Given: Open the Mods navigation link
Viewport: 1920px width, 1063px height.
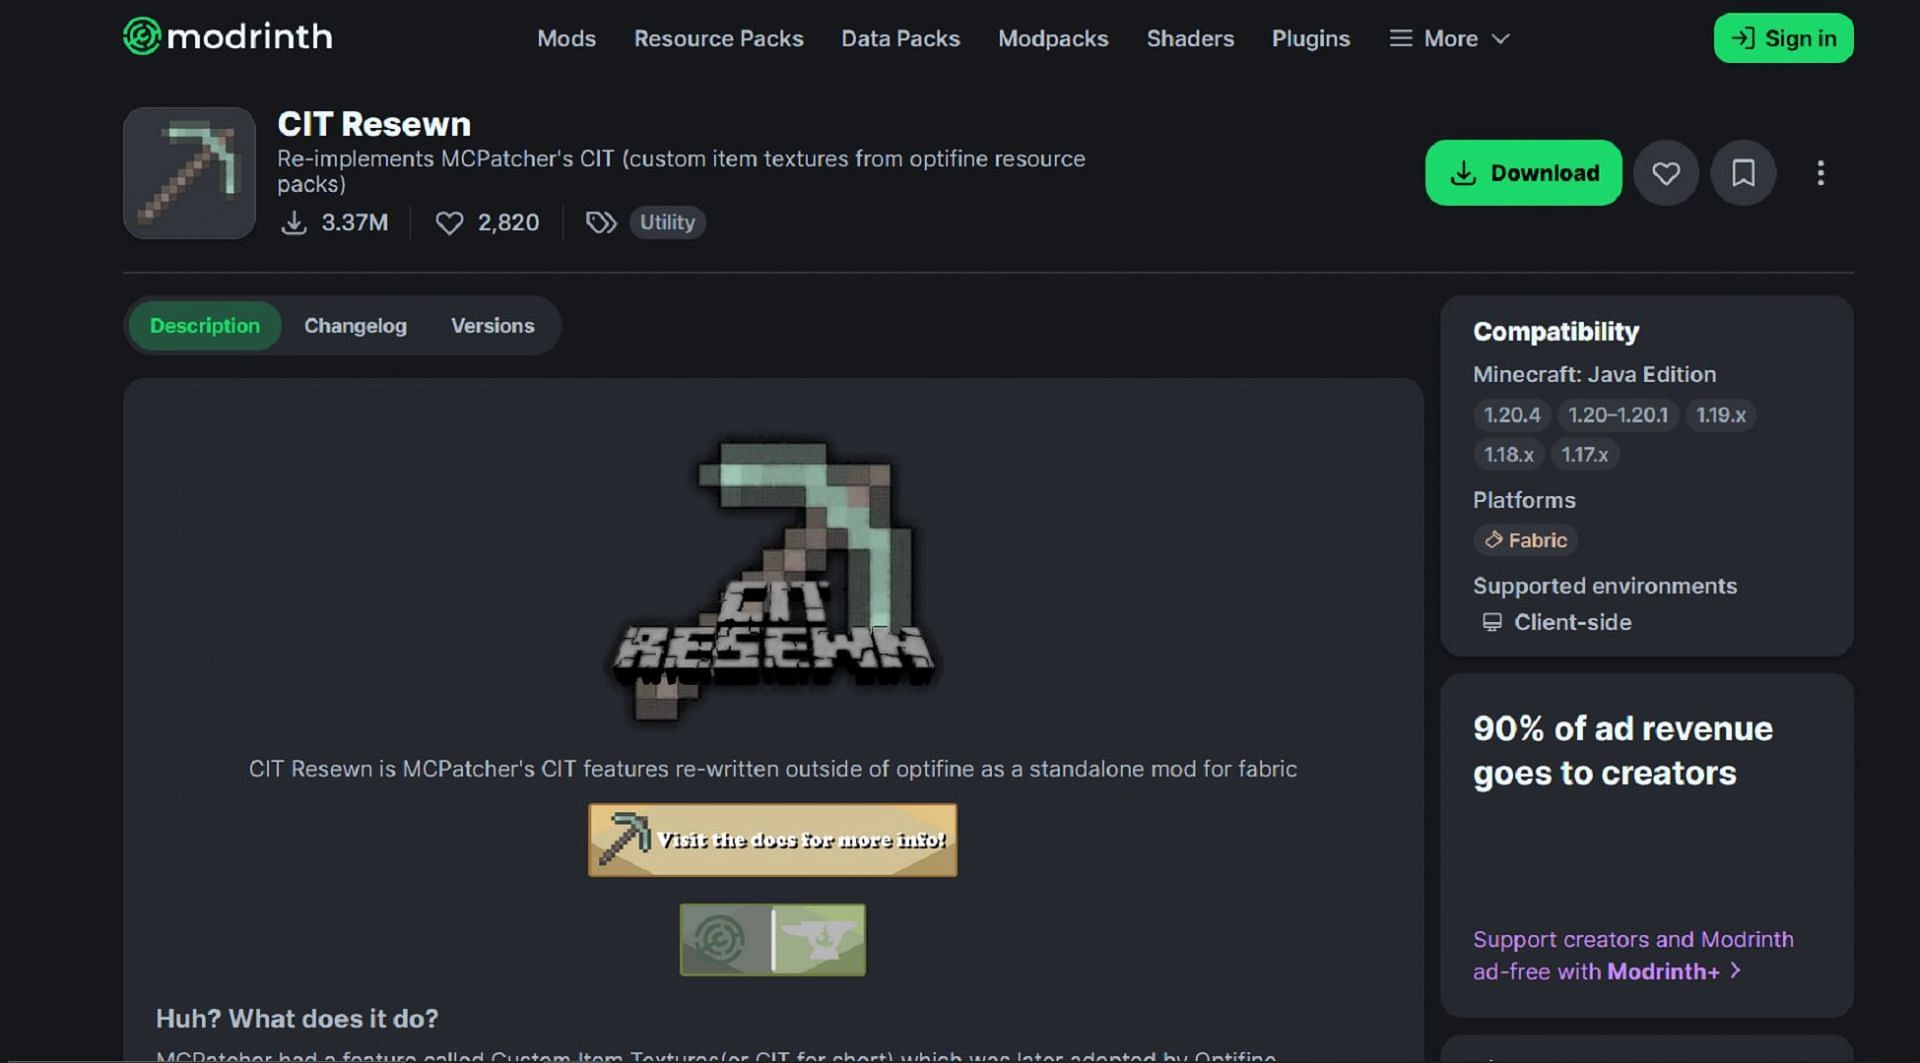Looking at the screenshot, I should [566, 38].
